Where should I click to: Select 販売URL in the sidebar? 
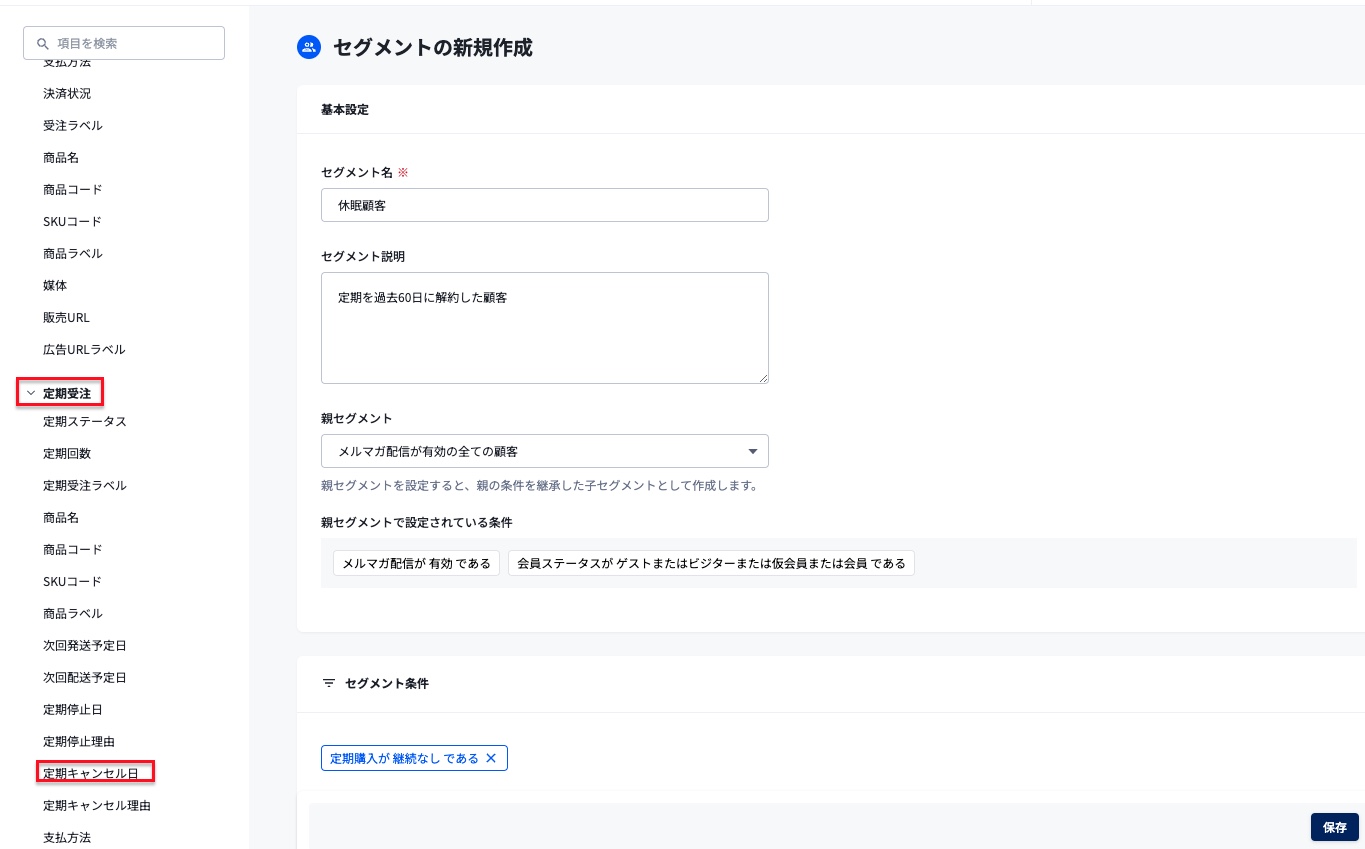[x=66, y=318]
